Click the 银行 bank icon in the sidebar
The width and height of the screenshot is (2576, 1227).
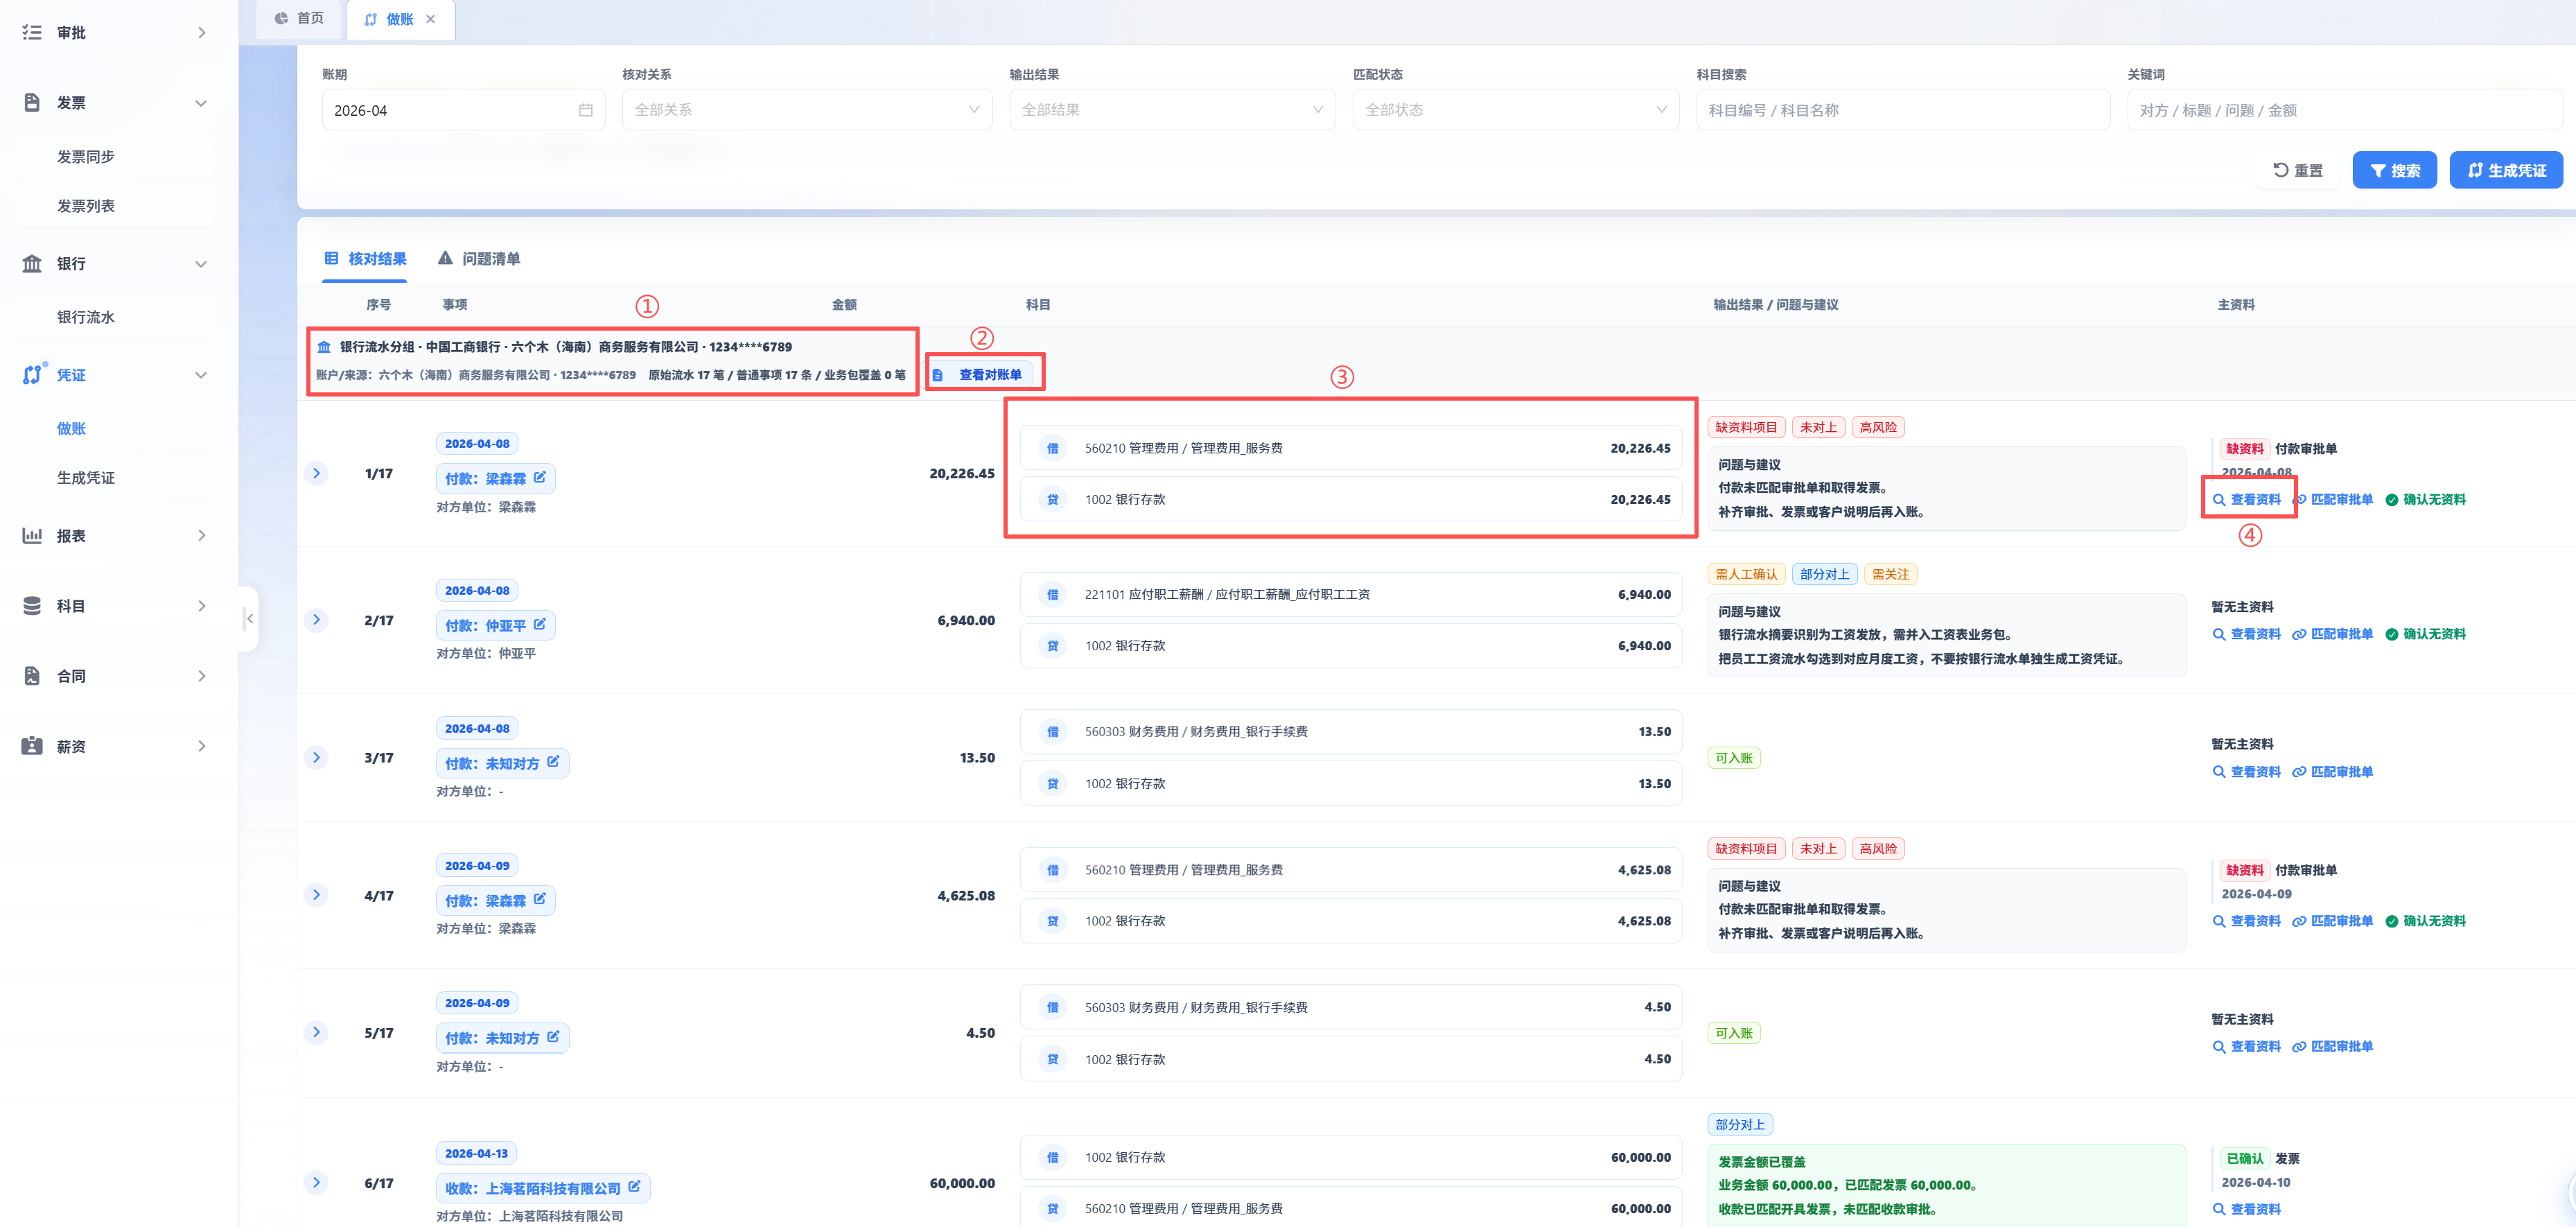pyautogui.click(x=32, y=263)
